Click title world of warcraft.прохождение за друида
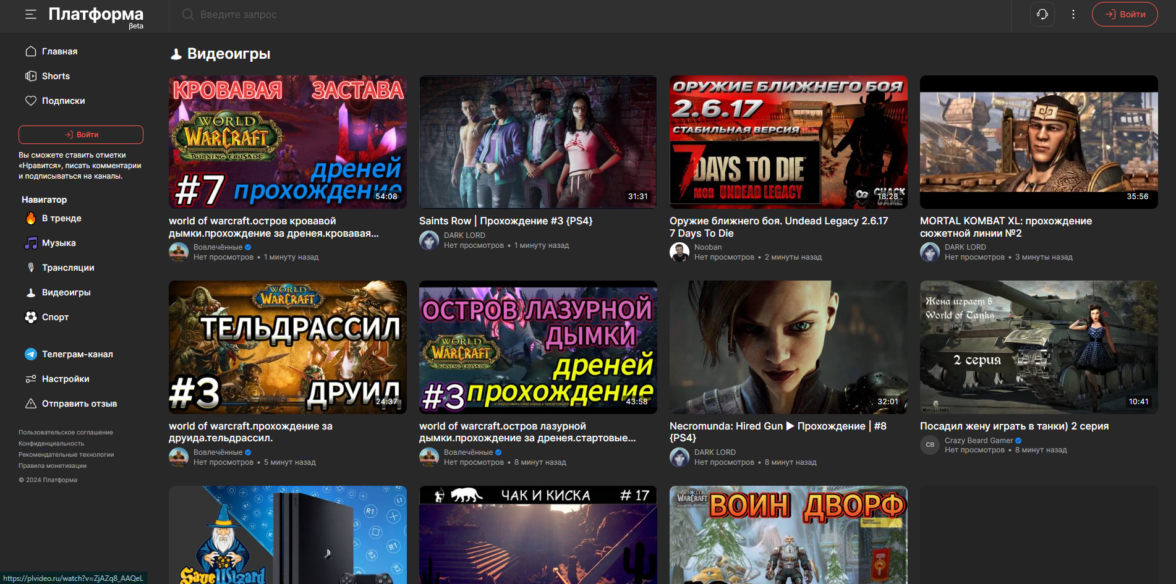The width and height of the screenshot is (1176, 584). pyautogui.click(x=250, y=432)
